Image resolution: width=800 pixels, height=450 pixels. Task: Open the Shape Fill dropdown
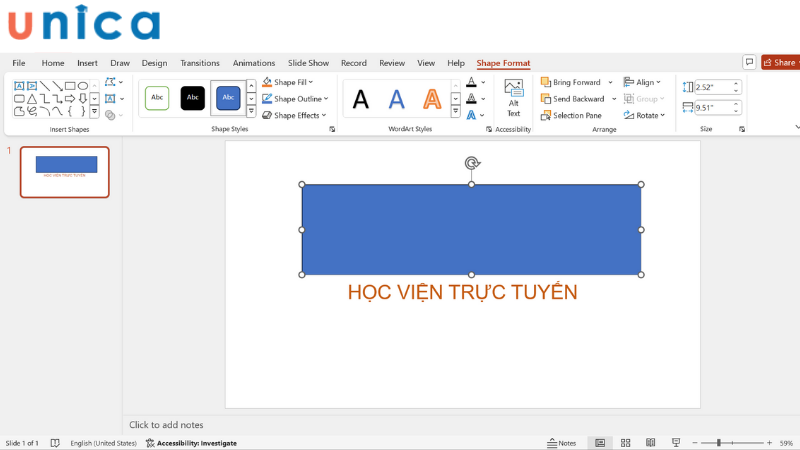click(x=288, y=82)
